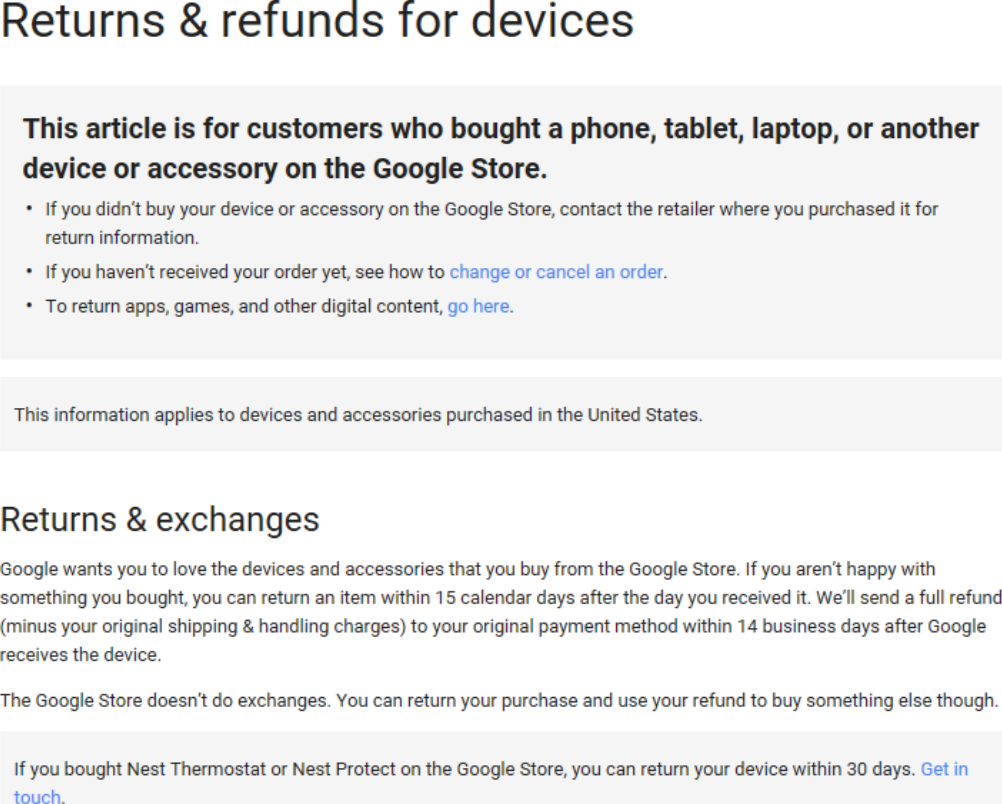The height and width of the screenshot is (804, 1002).
Task: Click the United States availability notice
Action: [358, 415]
